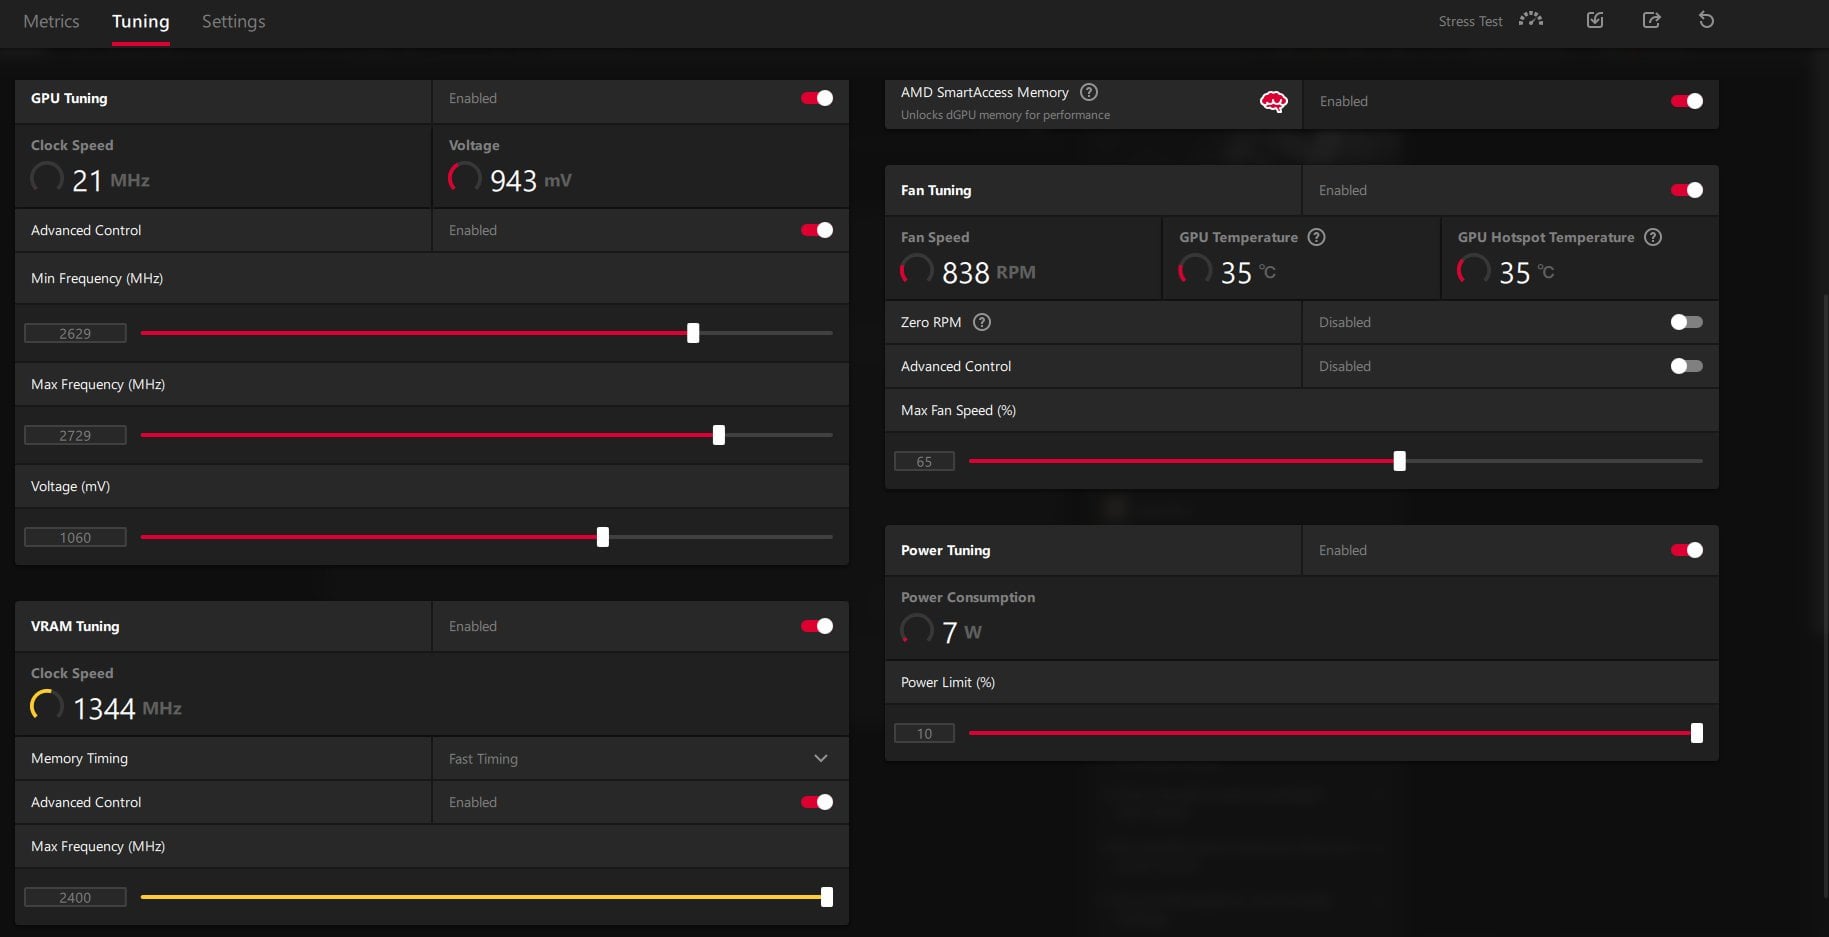Open help for AMD SmartAccess Memory
Screen dimensions: 1829x937
click(1089, 92)
